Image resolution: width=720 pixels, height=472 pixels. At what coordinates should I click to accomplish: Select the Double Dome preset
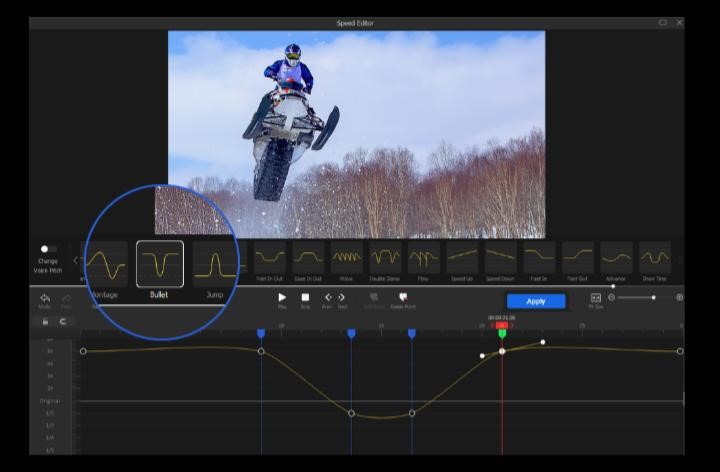click(x=385, y=259)
